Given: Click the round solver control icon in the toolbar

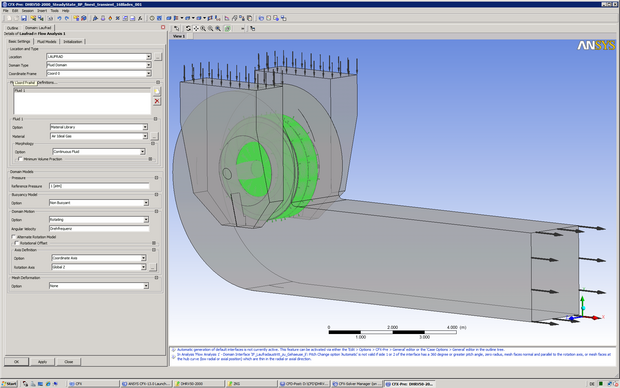Looking at the screenshot, I should (x=152, y=18).
